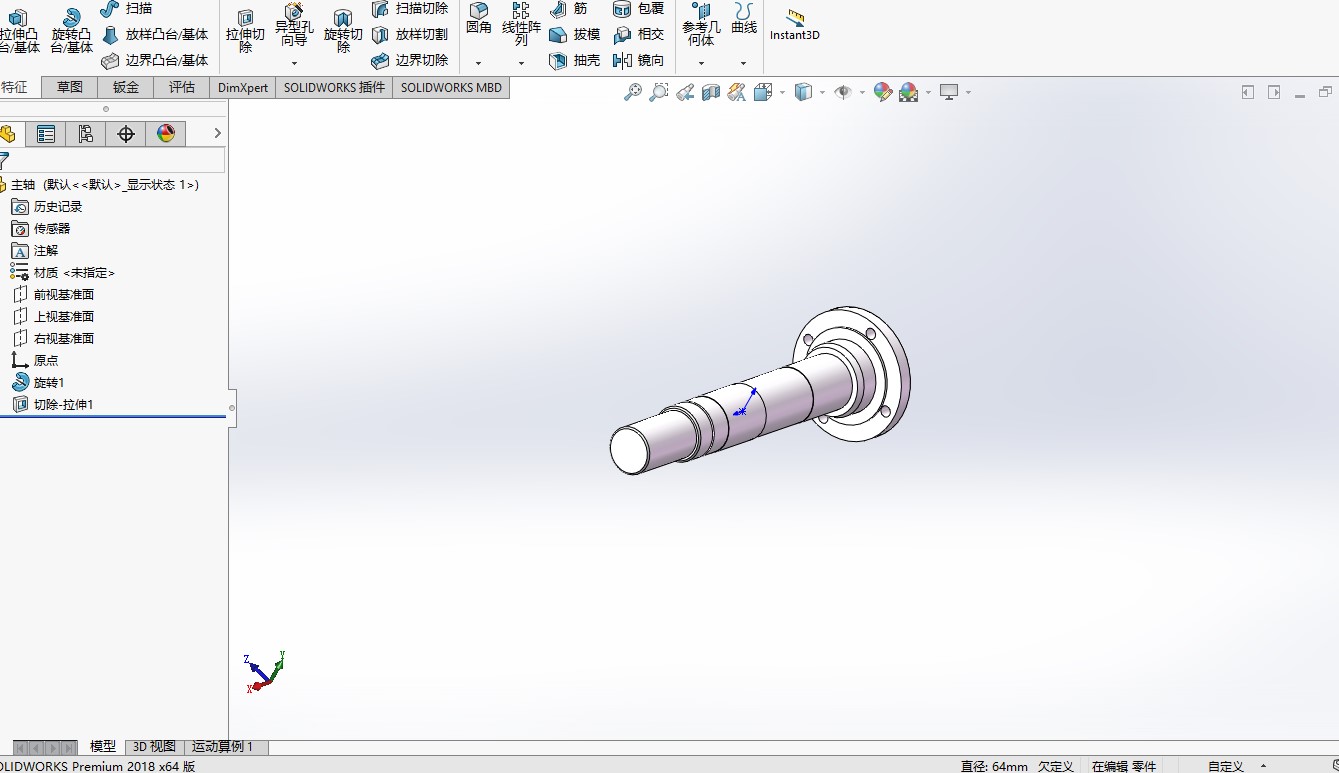Screen dimensions: 1339x773
Task: Select the 圆角 fillet tool
Action: click(x=479, y=19)
